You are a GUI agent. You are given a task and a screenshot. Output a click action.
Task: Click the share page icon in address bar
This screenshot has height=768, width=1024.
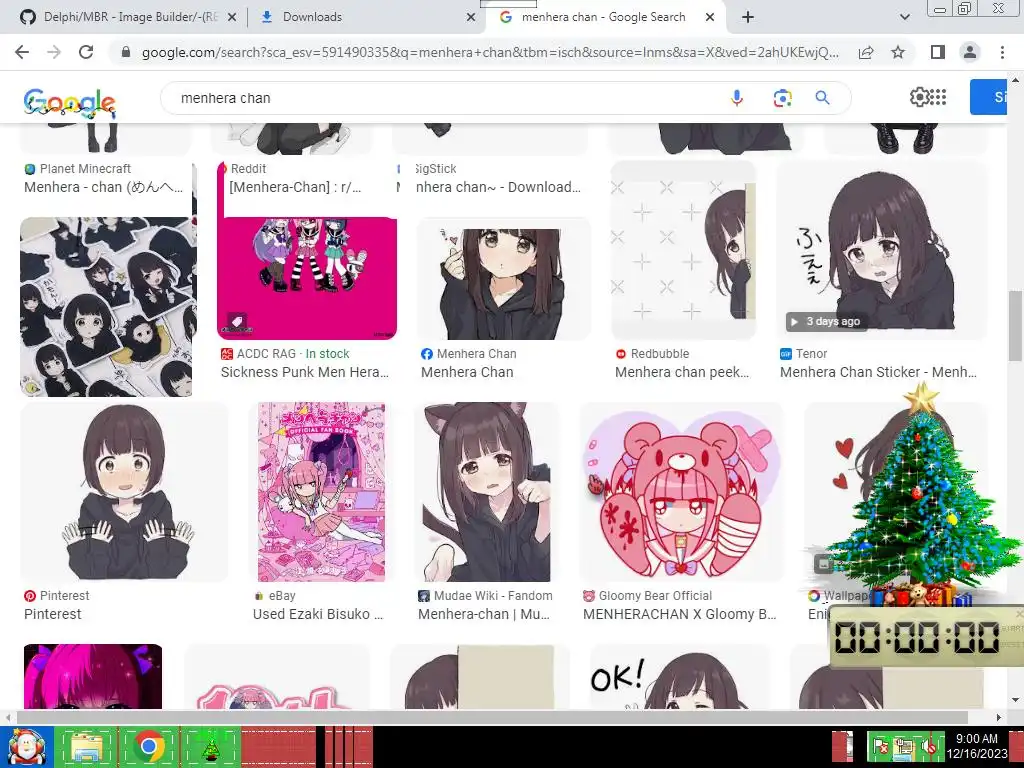(x=866, y=52)
